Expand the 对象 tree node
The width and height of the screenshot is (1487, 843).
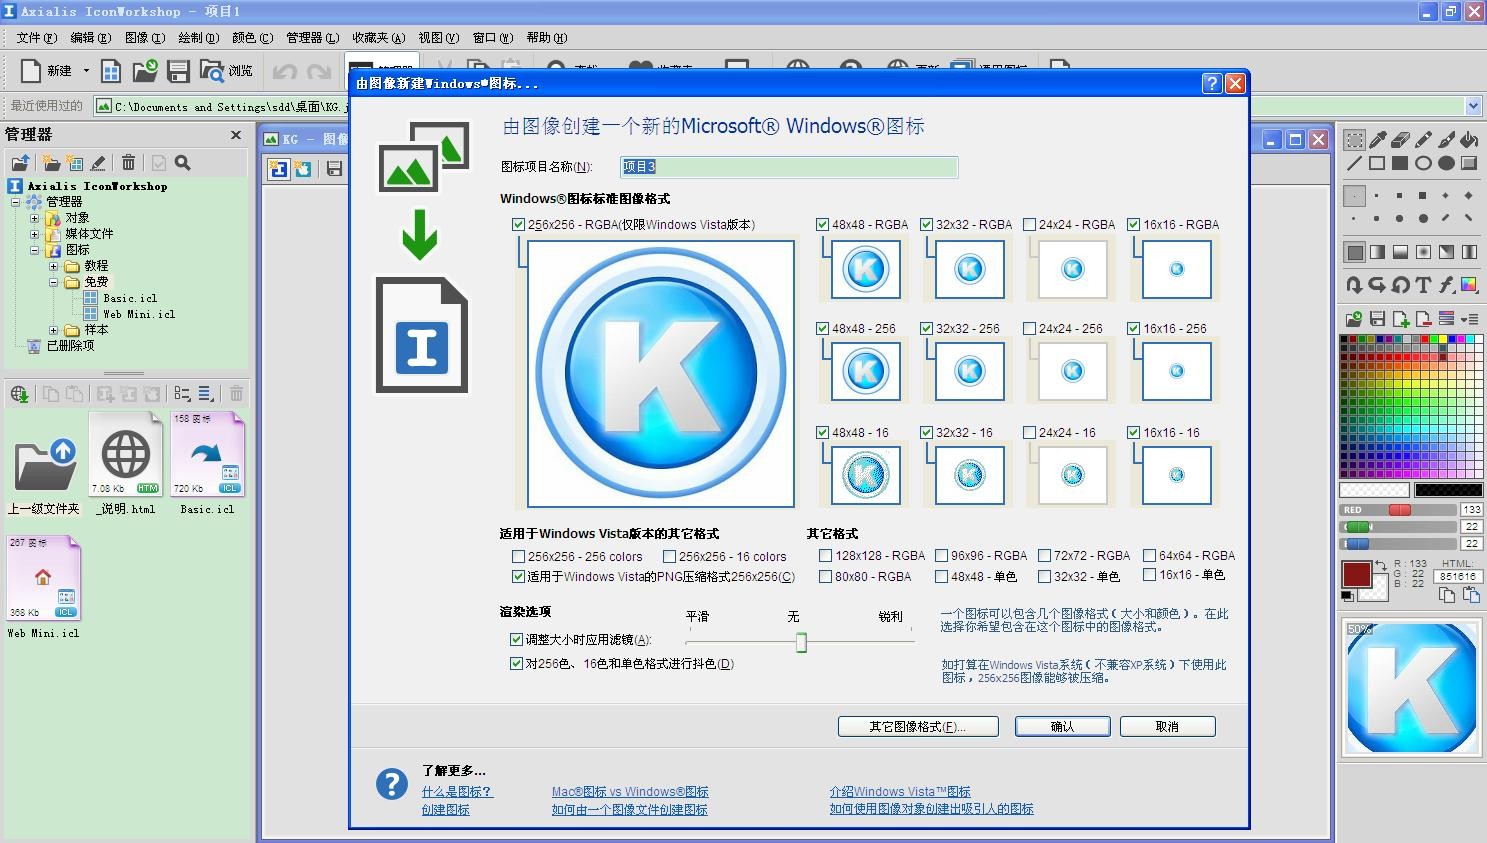coord(34,218)
